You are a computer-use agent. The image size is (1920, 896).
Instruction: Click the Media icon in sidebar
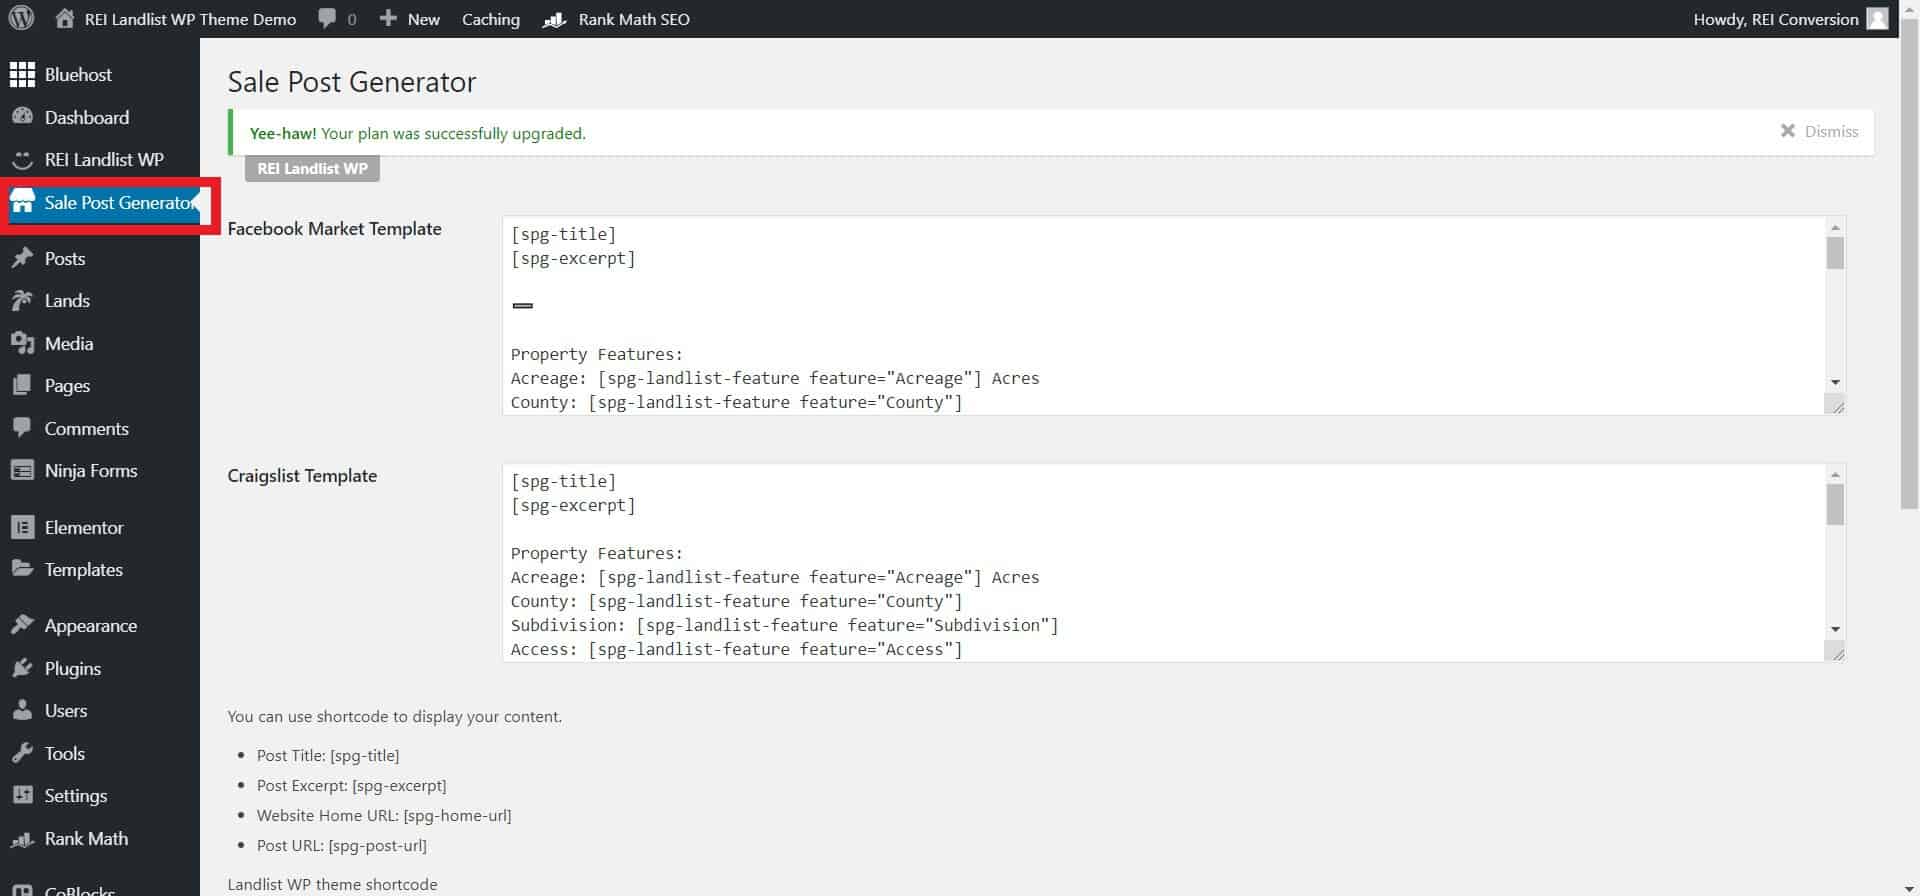(22, 344)
